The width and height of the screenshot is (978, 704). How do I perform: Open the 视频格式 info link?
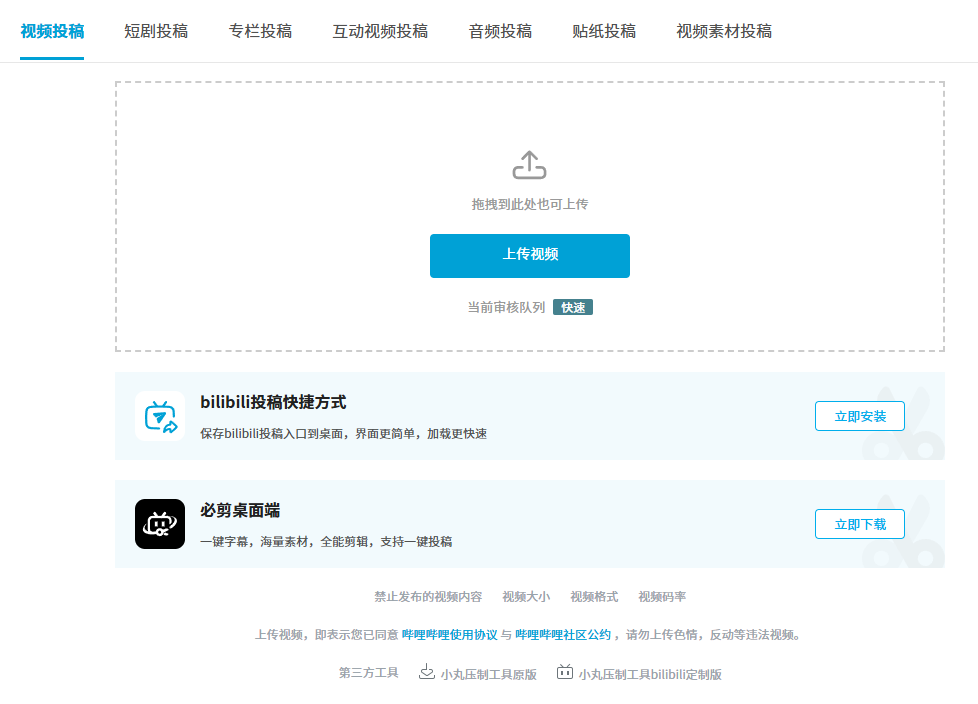pos(594,597)
